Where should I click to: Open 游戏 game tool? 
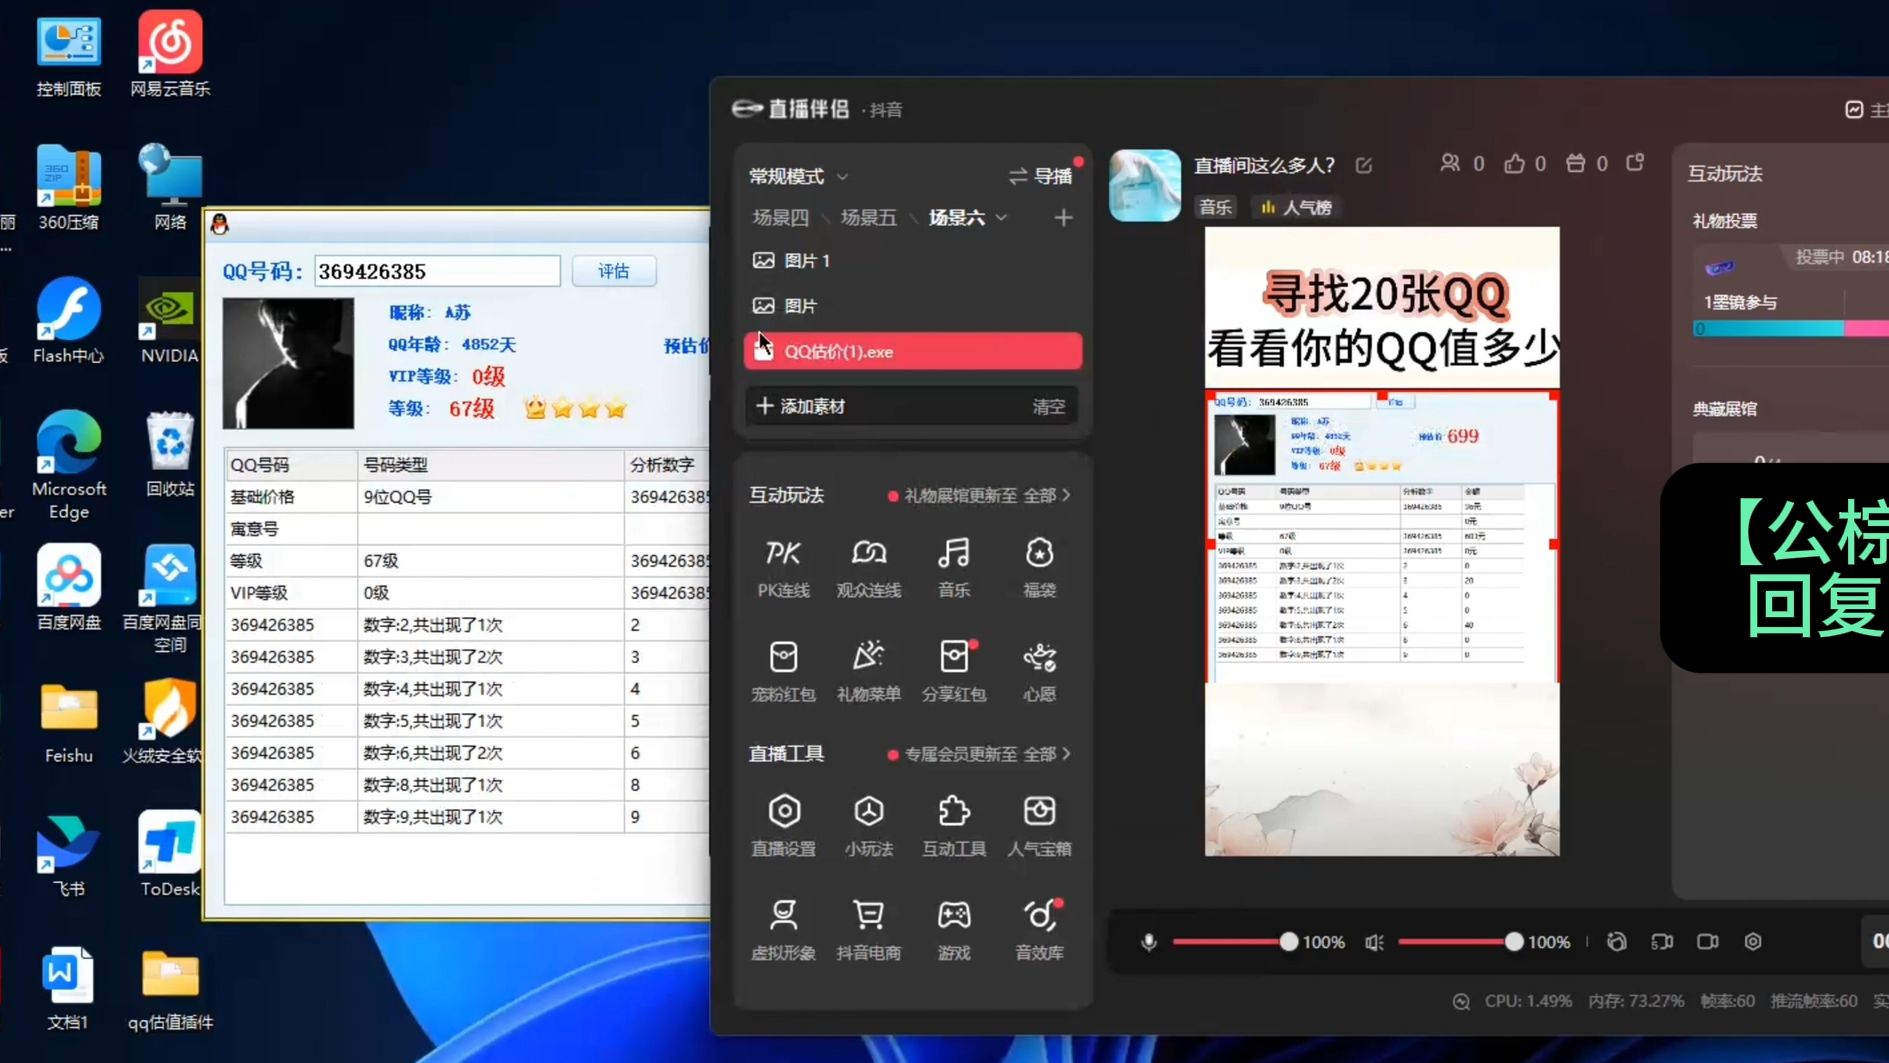coord(954,930)
